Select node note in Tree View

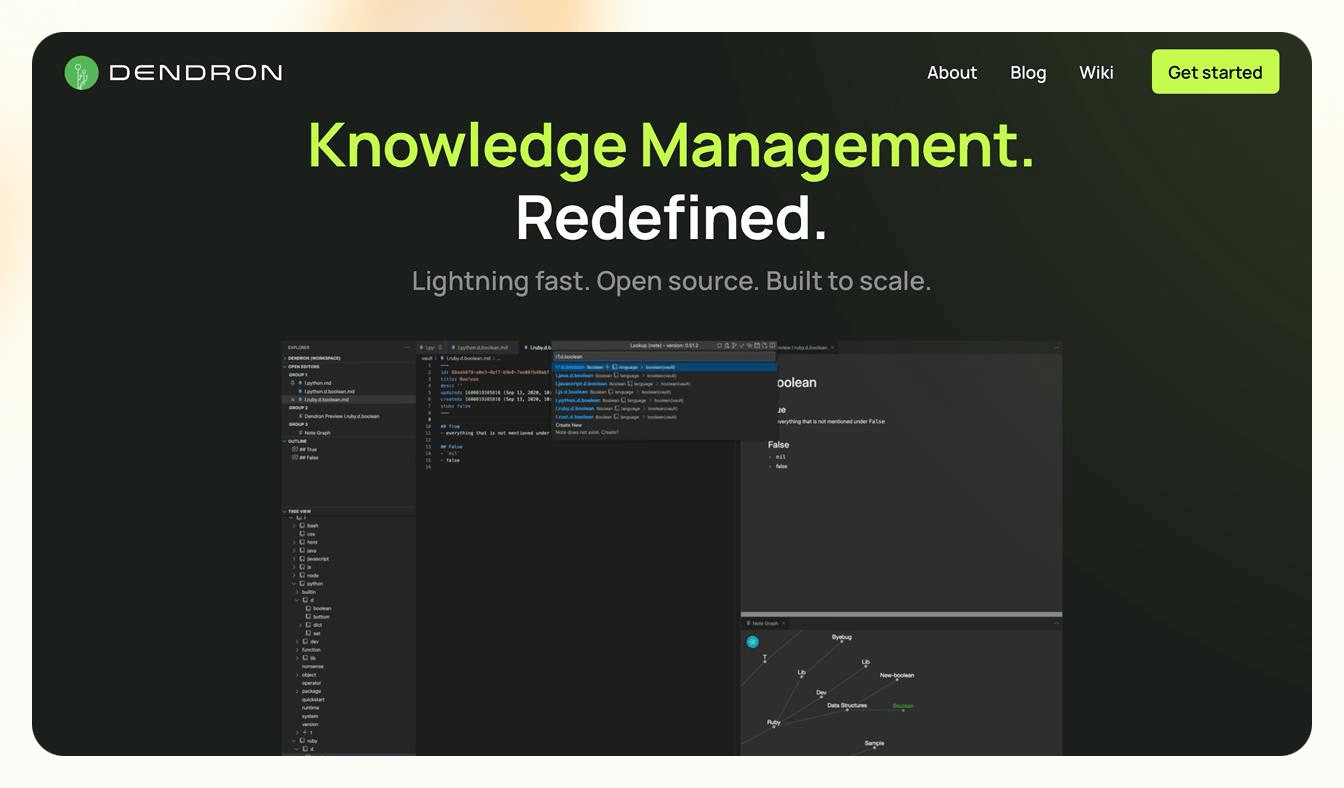[x=313, y=575]
